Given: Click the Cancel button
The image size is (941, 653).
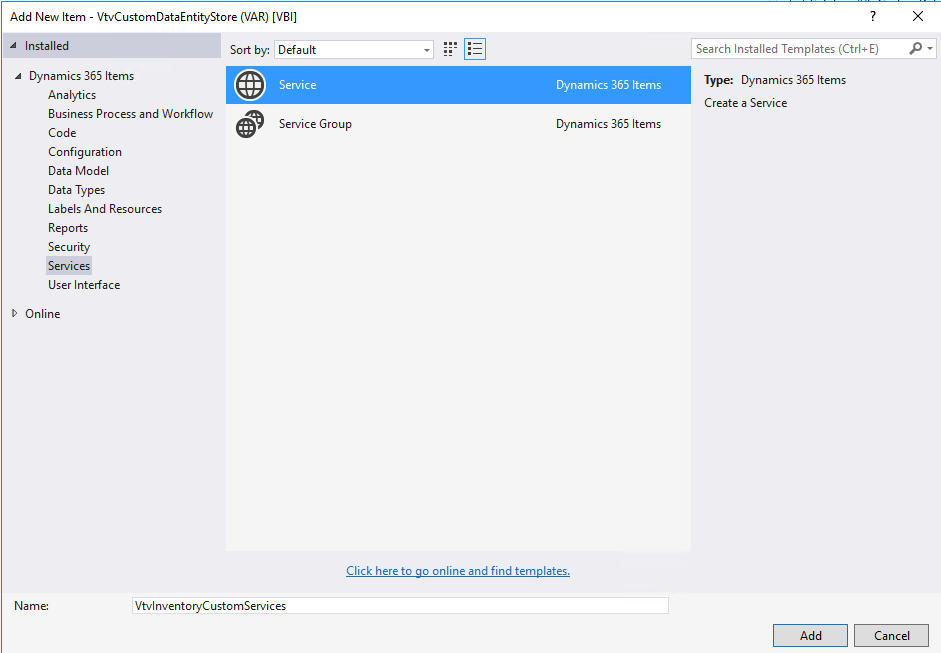Looking at the screenshot, I should (x=891, y=636).
